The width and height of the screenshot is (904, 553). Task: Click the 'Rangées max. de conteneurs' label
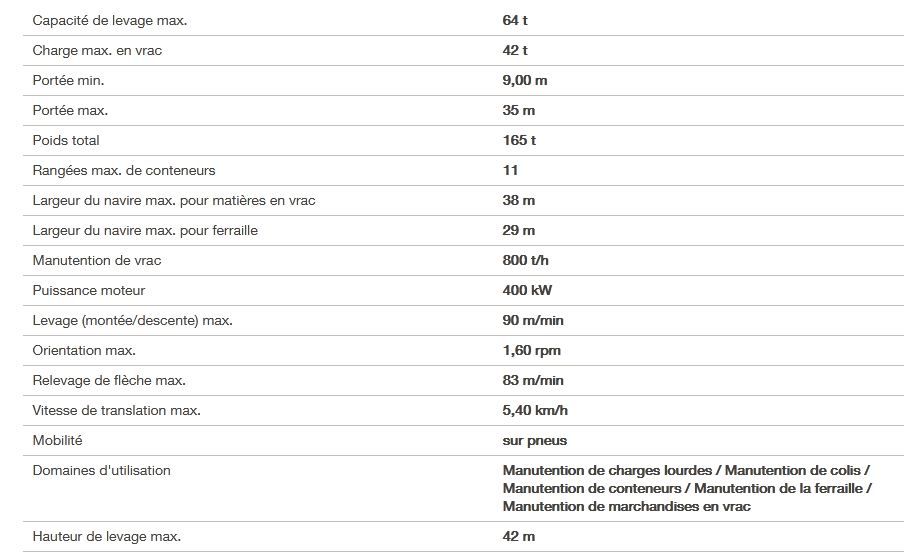(x=124, y=170)
